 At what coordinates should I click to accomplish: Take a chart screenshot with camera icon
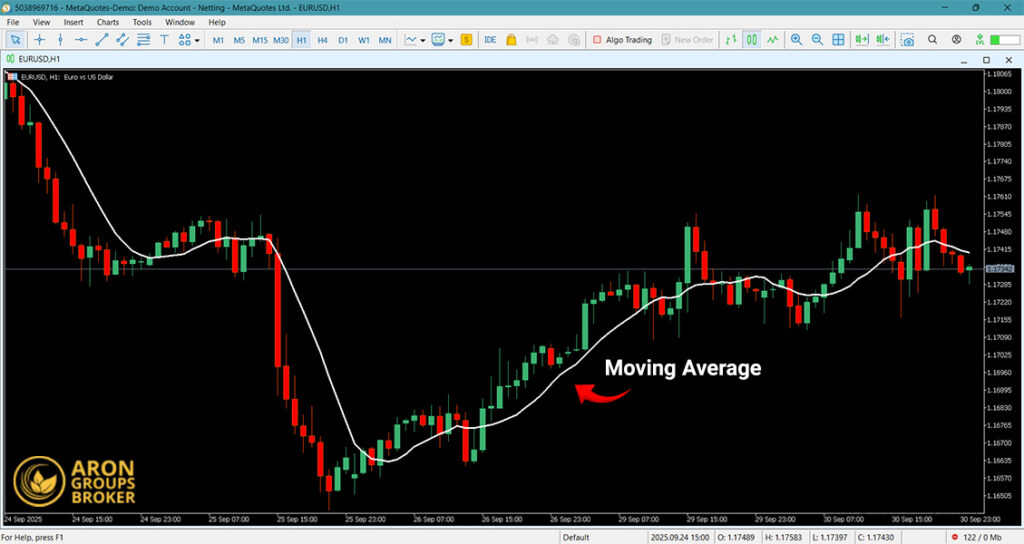[x=906, y=40]
